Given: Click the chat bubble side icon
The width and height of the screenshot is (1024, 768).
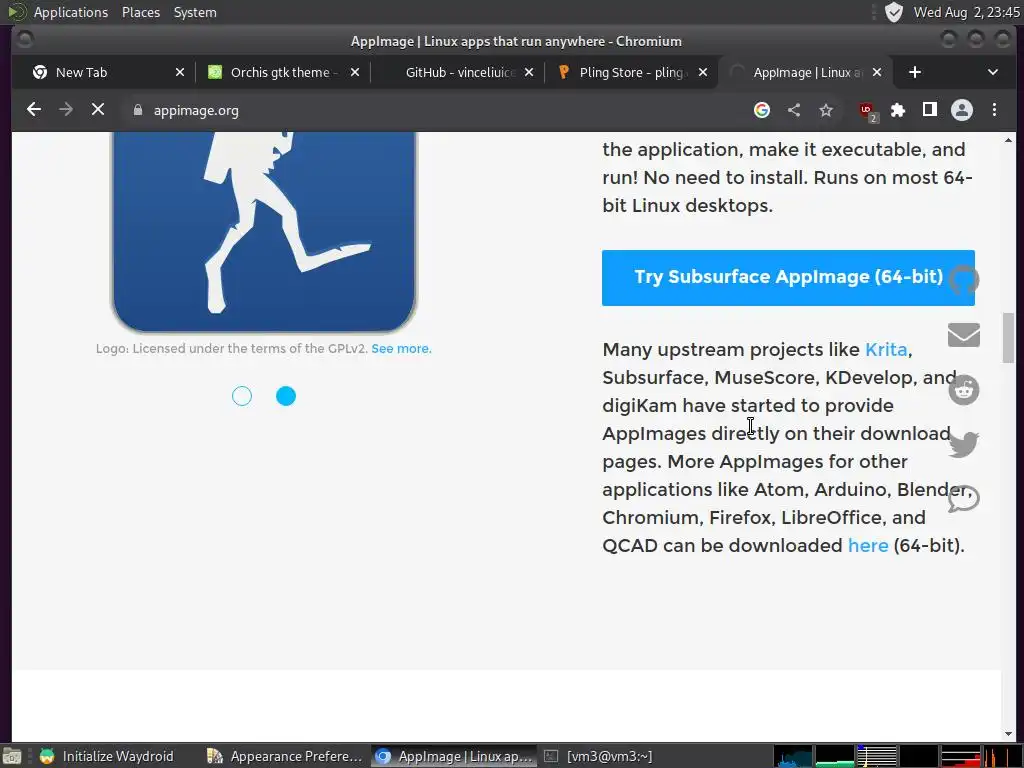Looking at the screenshot, I should (x=964, y=499).
